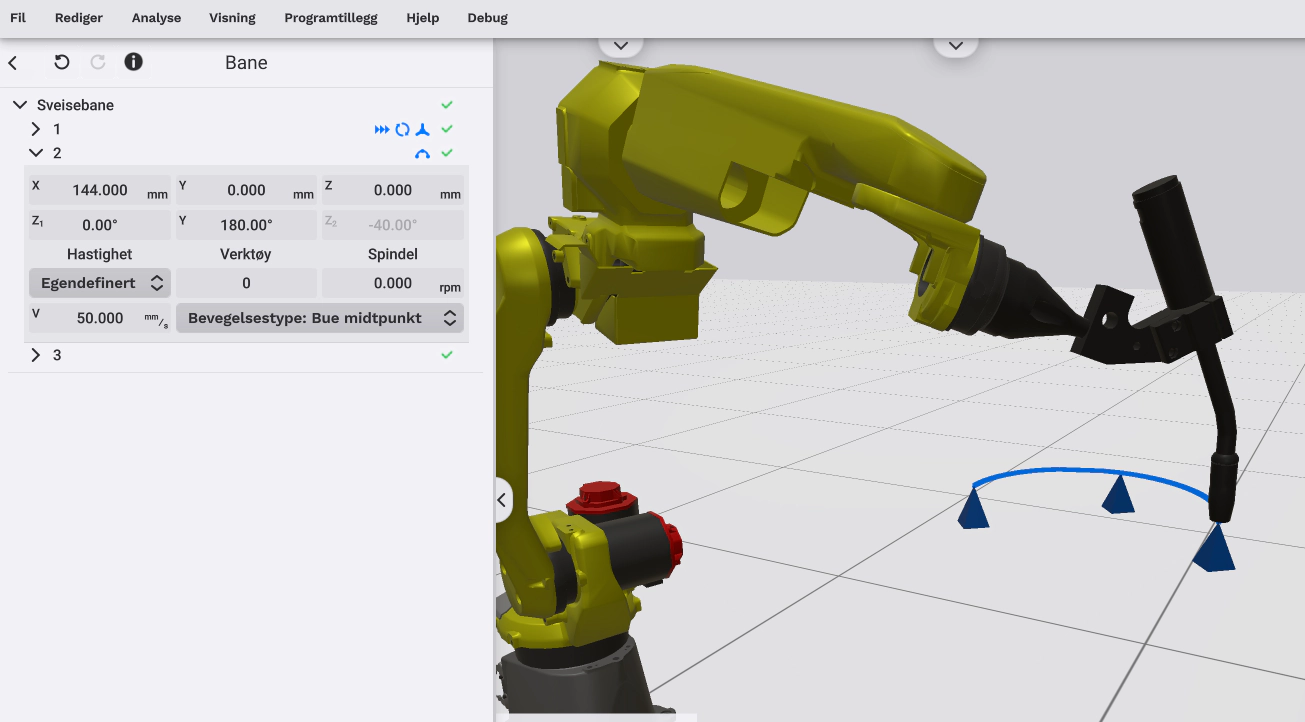Open the Programtillegg menu
The width and height of the screenshot is (1305, 722).
pos(330,18)
